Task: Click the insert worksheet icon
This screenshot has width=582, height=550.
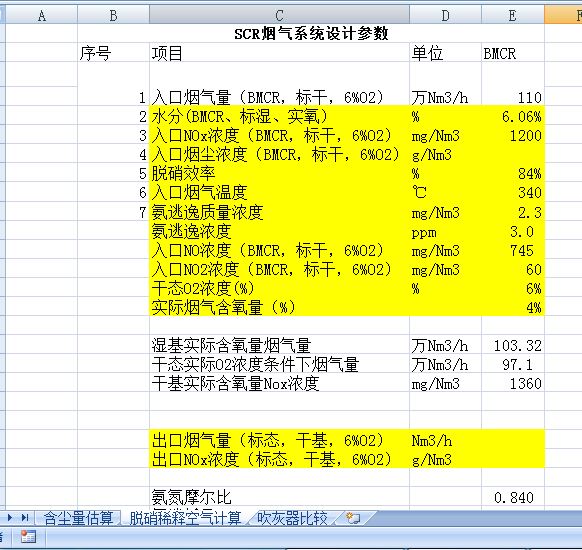Action: point(353,518)
